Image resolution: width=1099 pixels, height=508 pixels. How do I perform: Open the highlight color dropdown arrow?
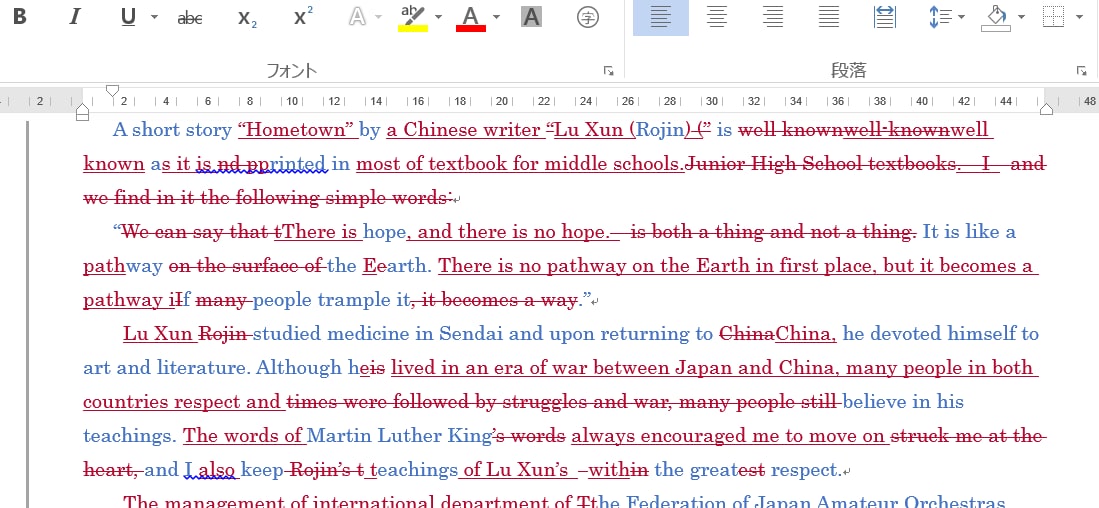(439, 17)
